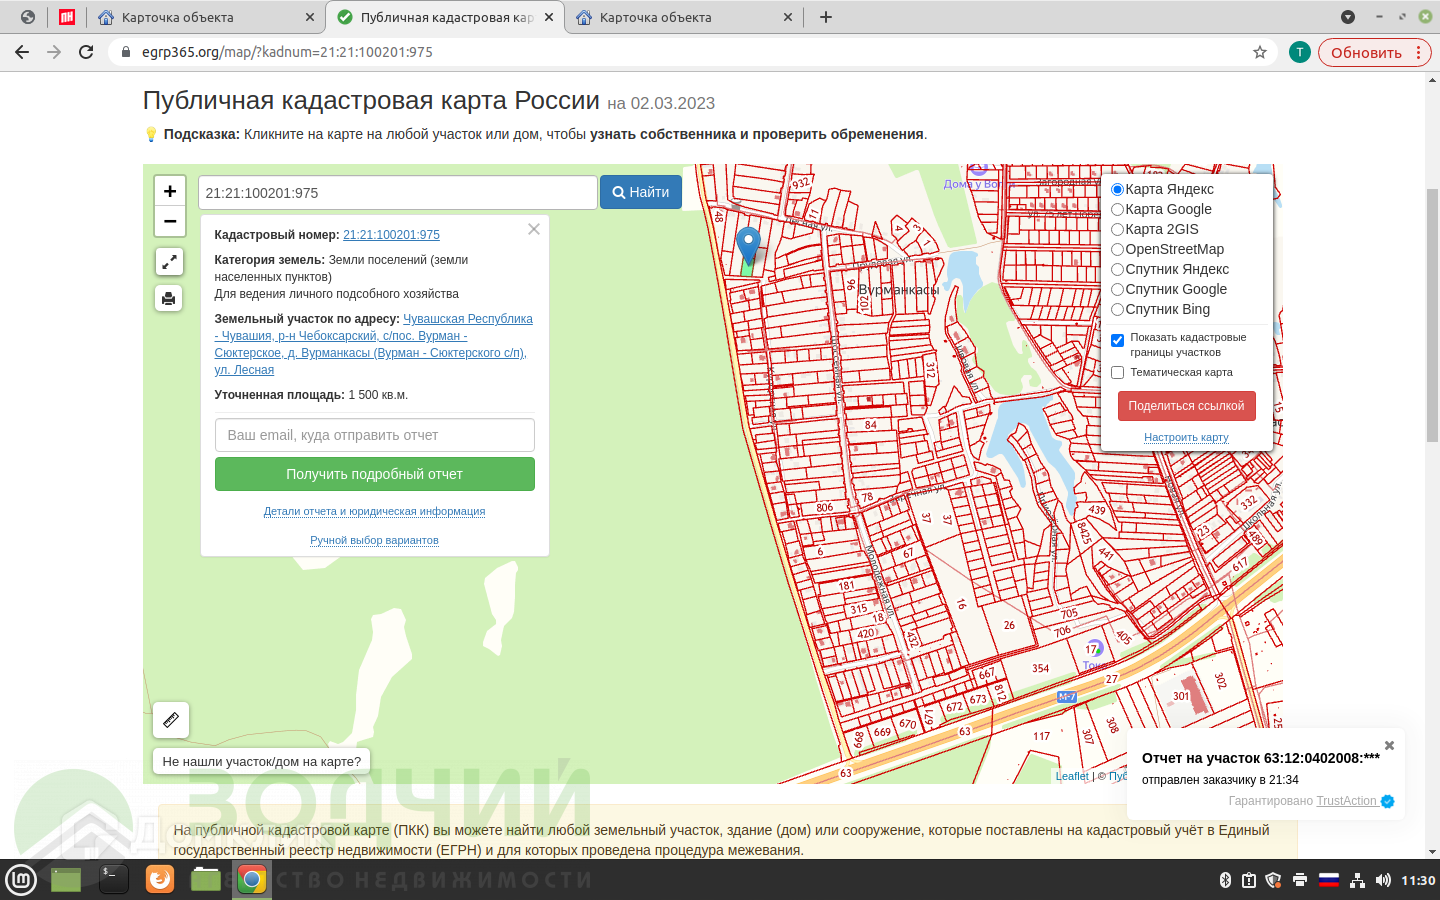Toggle fullscreen map view
Image resolution: width=1440 pixels, height=900 pixels.
pyautogui.click(x=169, y=262)
